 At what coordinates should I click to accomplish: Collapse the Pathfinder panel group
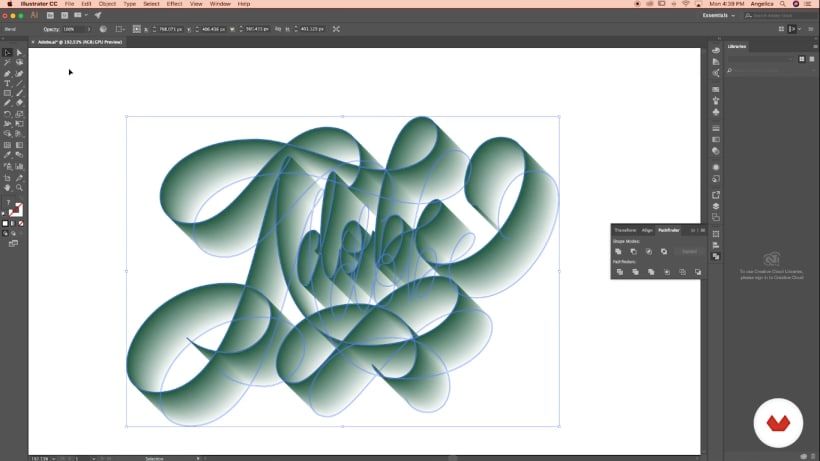click(693, 230)
